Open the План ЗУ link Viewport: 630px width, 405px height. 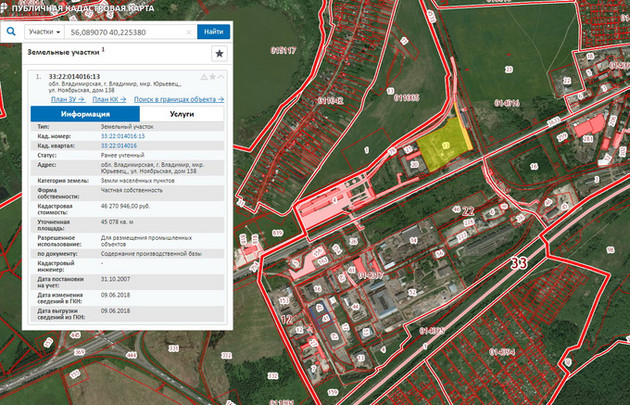[x=67, y=100]
